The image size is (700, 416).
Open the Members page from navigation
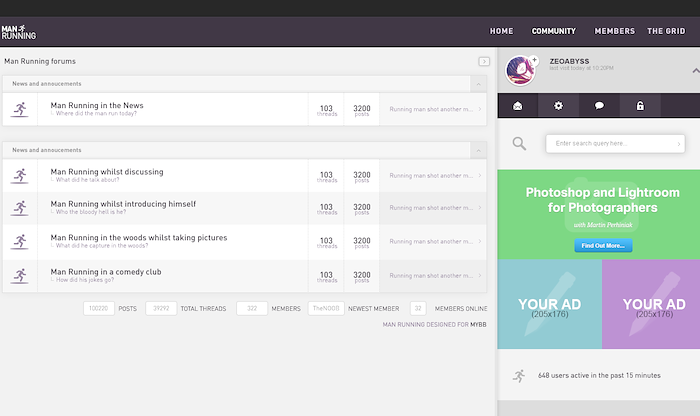pos(614,31)
